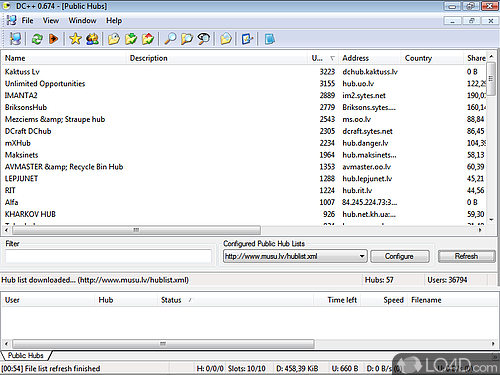Open the Download Queue toolbar icon
The image size is (500, 375).
click(x=114, y=39)
